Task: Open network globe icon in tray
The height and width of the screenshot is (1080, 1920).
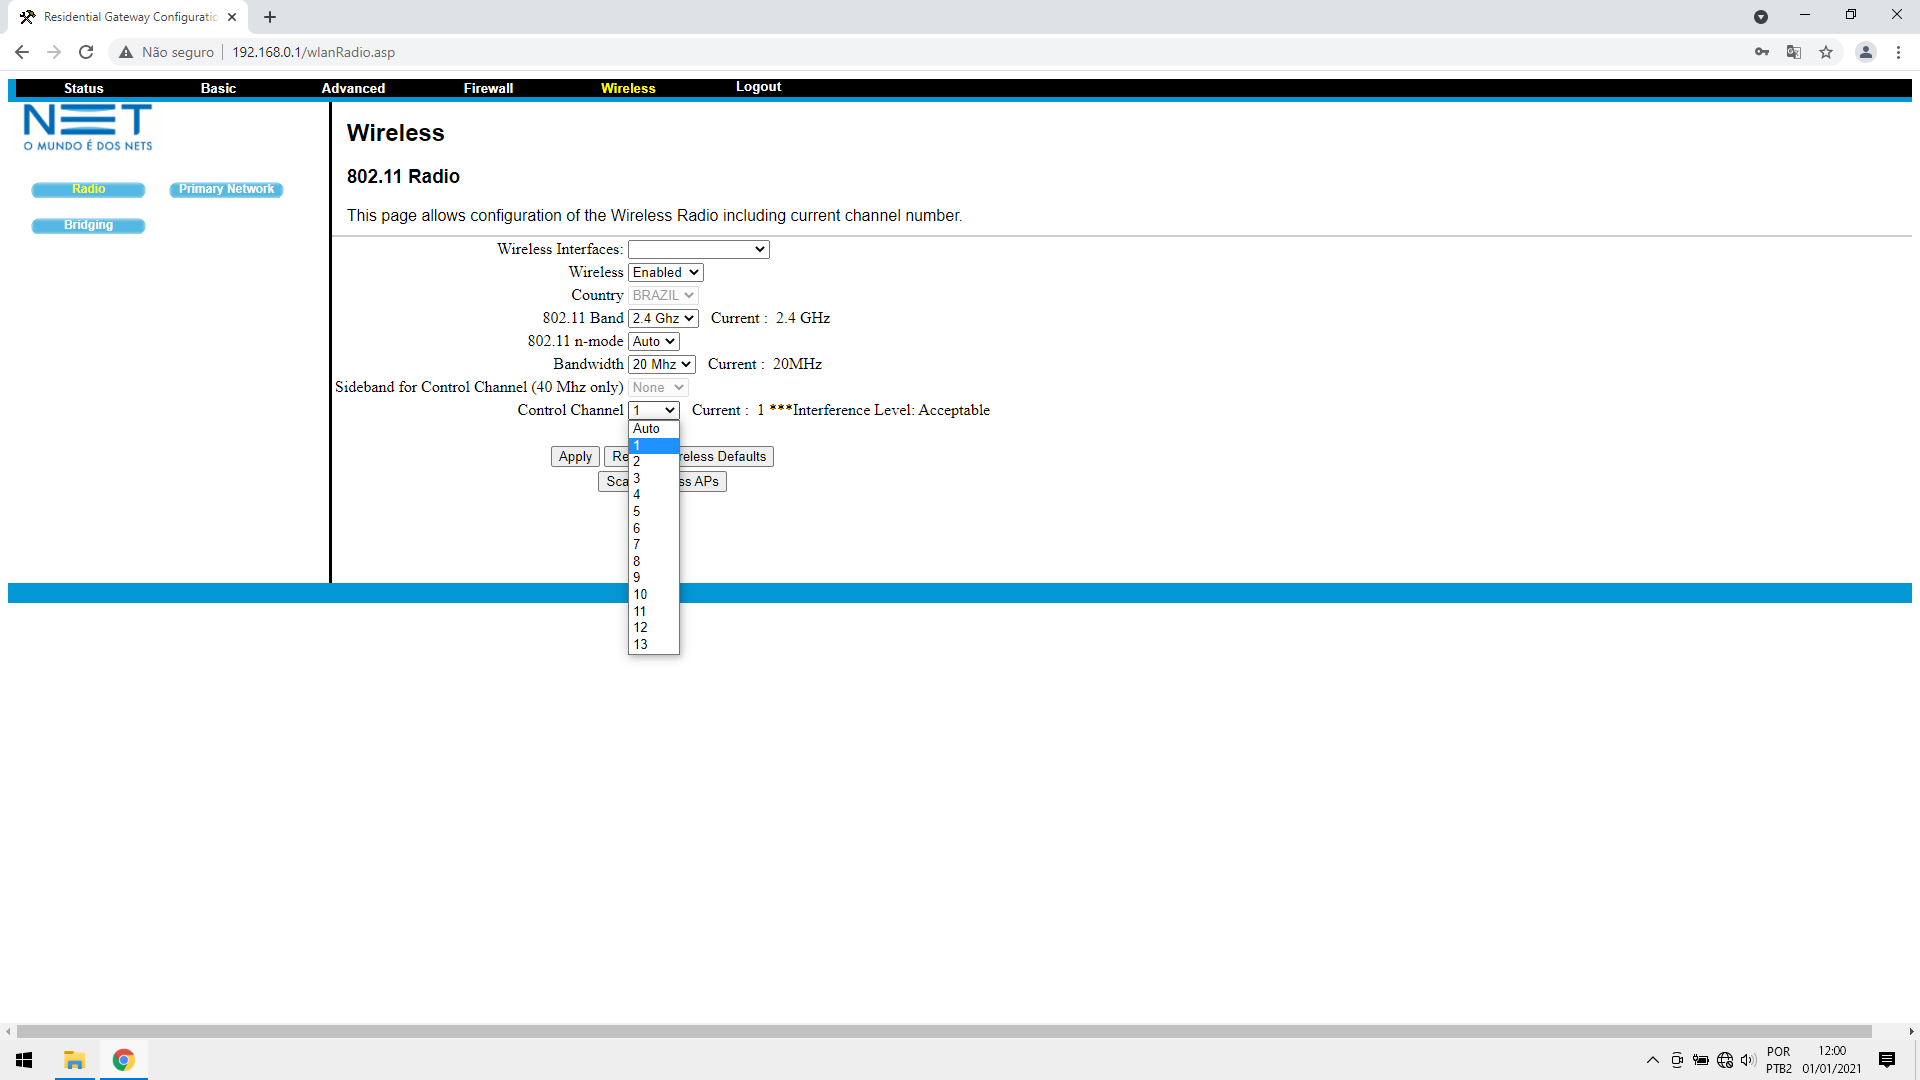Action: (1725, 1060)
